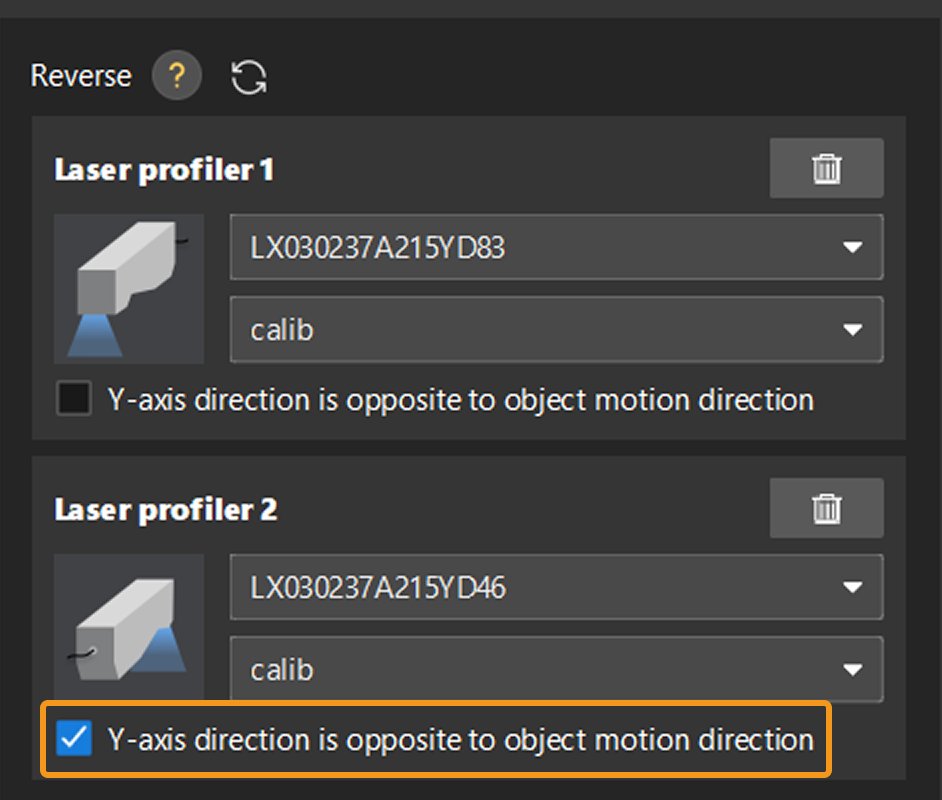Open the LX030237A215YD83 serial number dropdown

(540, 247)
